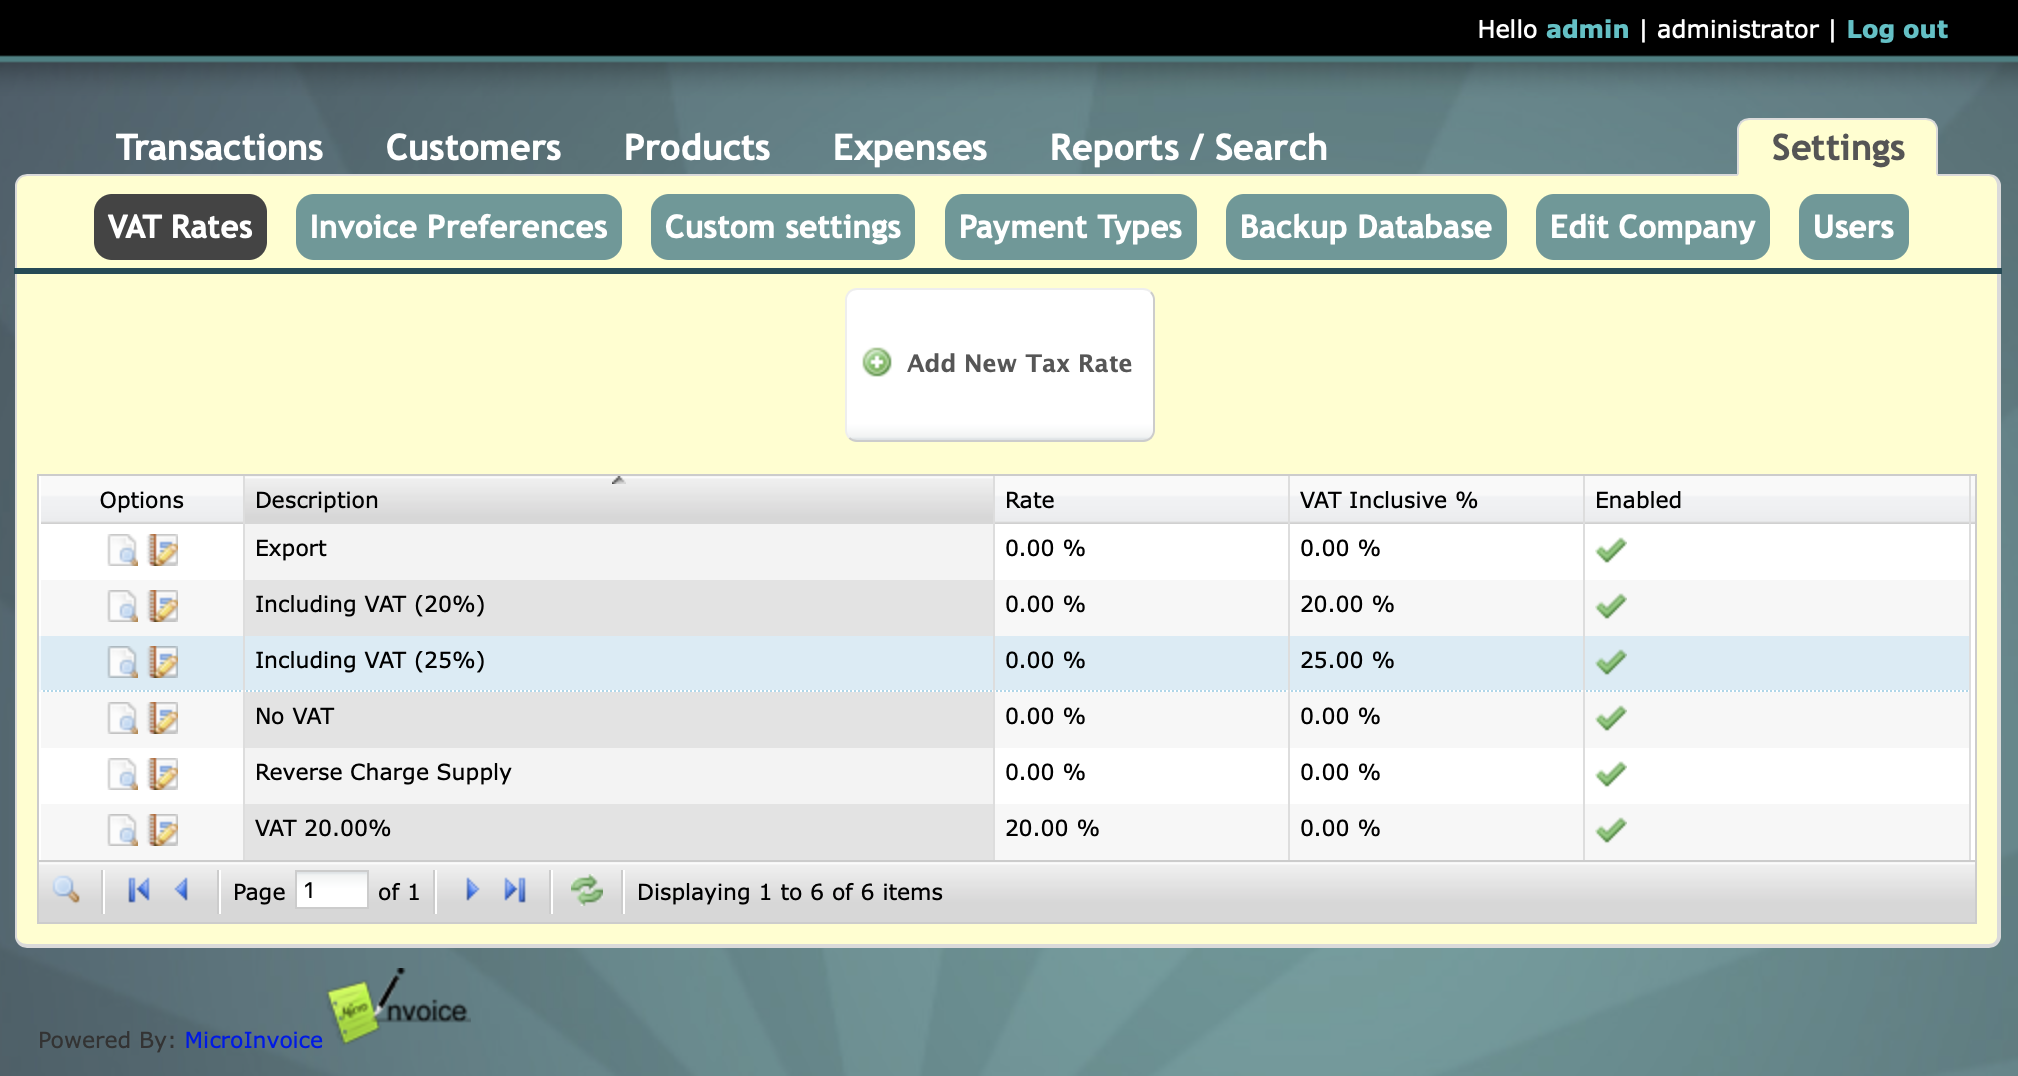Refresh the tax rates grid
This screenshot has height=1076, width=2018.
point(587,890)
